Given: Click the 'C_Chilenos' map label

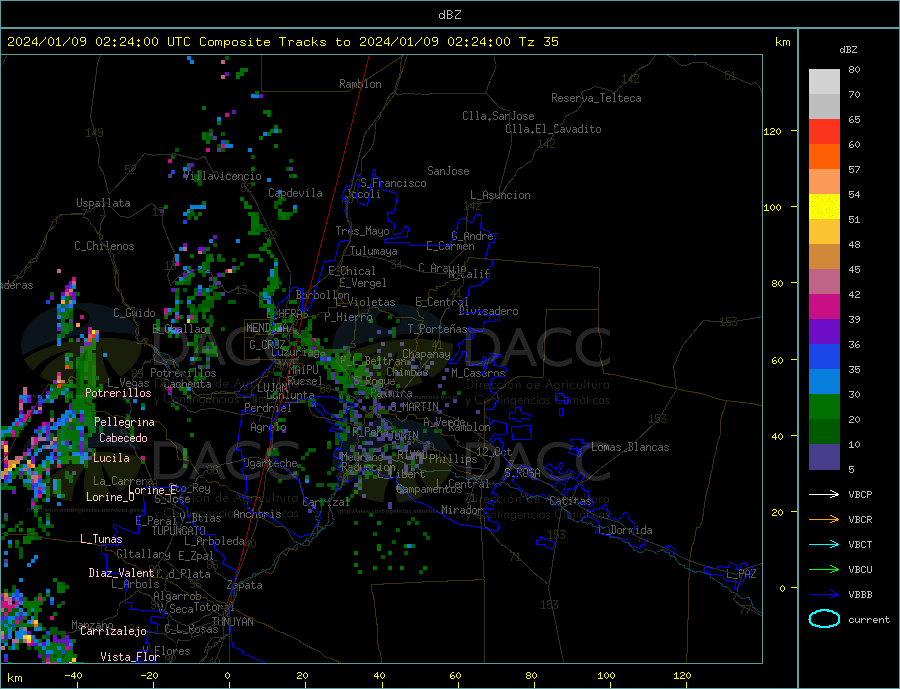Looking at the screenshot, I should (104, 246).
